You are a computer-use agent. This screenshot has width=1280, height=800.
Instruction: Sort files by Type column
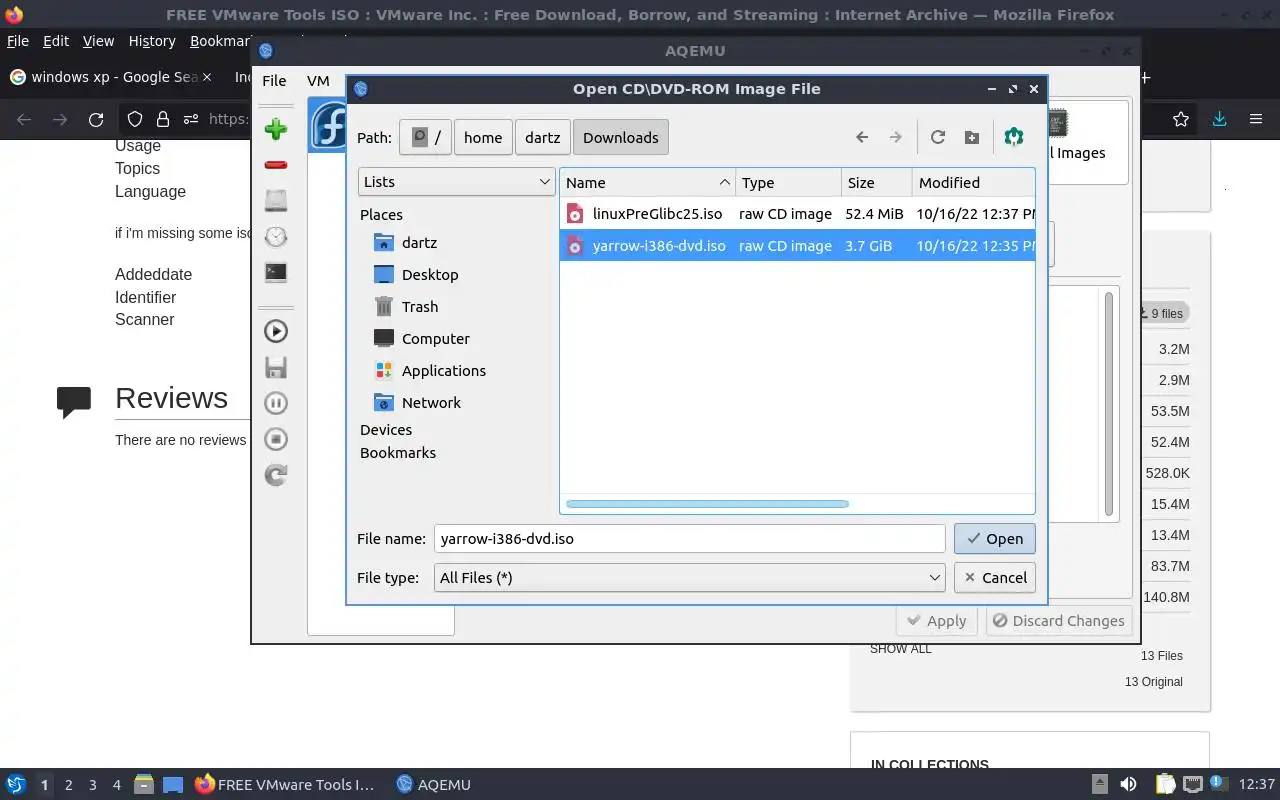788,182
